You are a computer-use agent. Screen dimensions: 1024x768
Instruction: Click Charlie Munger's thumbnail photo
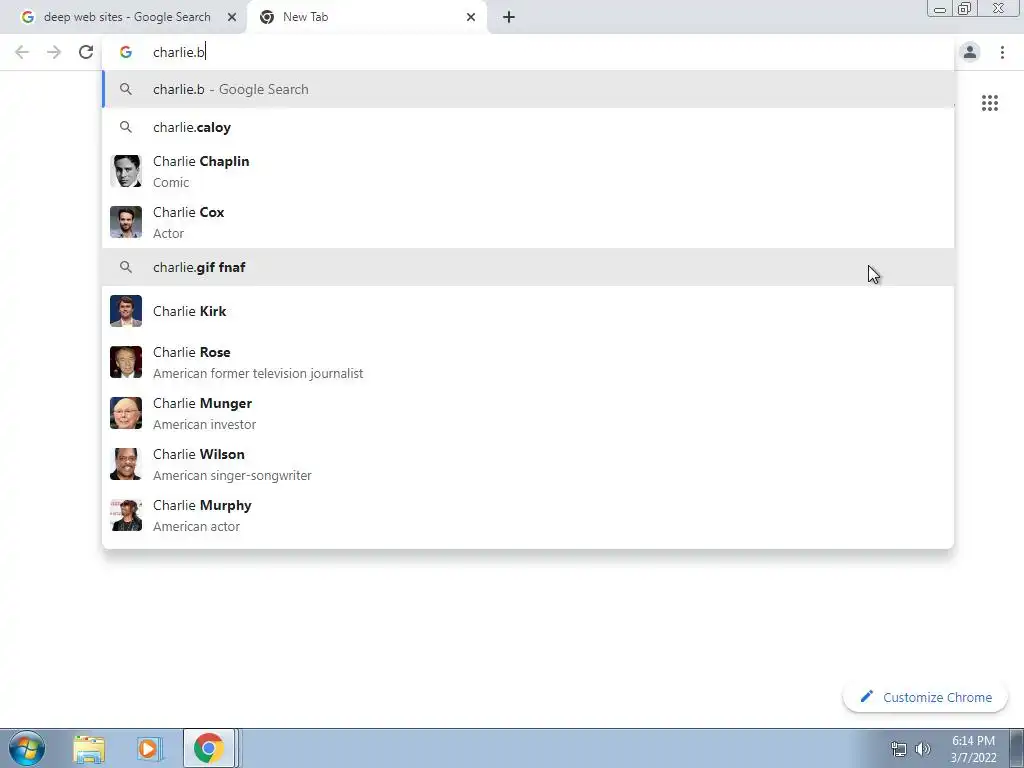pos(126,413)
